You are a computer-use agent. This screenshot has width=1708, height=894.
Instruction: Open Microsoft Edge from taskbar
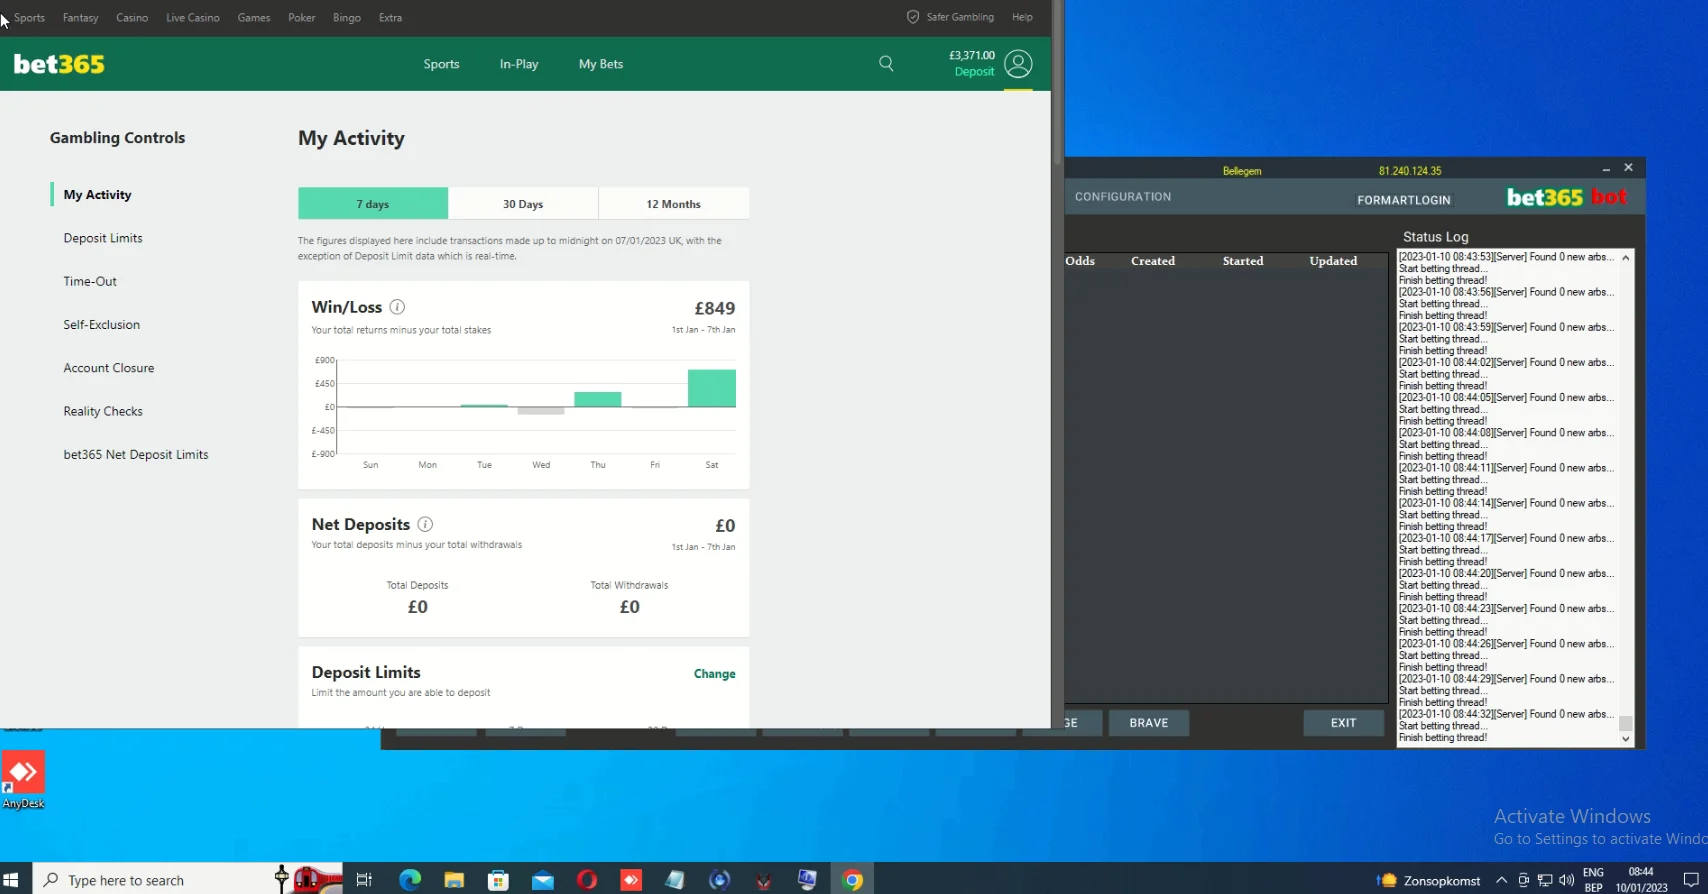[410, 880]
